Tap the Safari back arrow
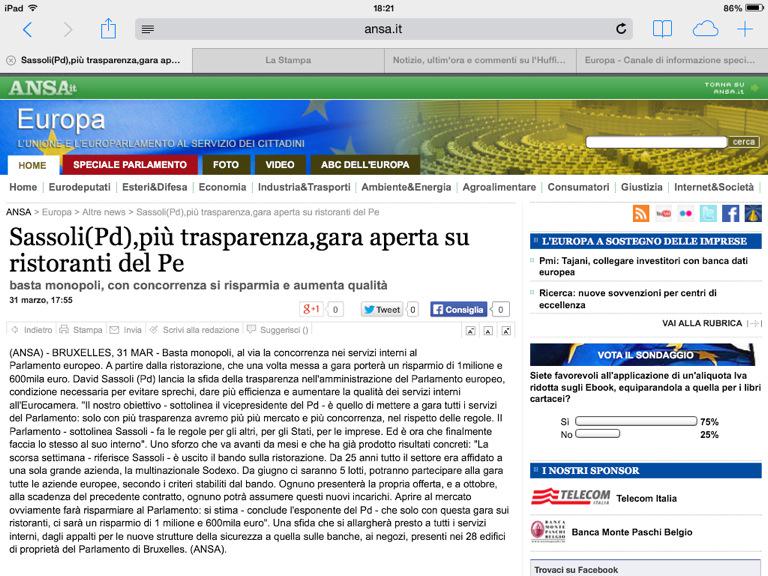The image size is (768, 576). click(x=27, y=30)
